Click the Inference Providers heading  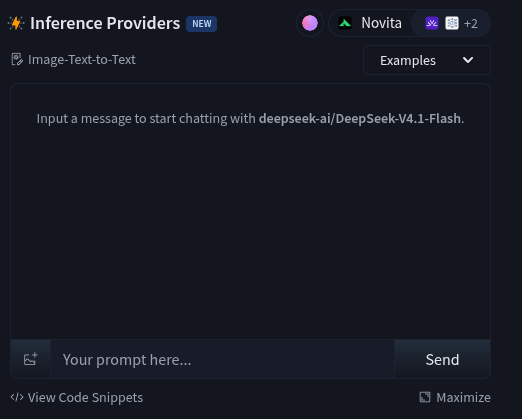(105, 23)
